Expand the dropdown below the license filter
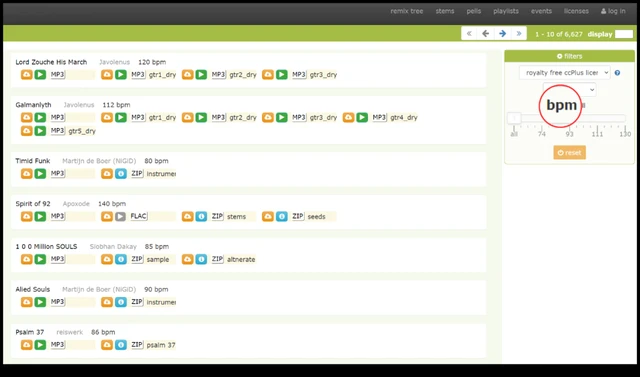Image resolution: width=640 pixels, height=377 pixels. tap(569, 89)
